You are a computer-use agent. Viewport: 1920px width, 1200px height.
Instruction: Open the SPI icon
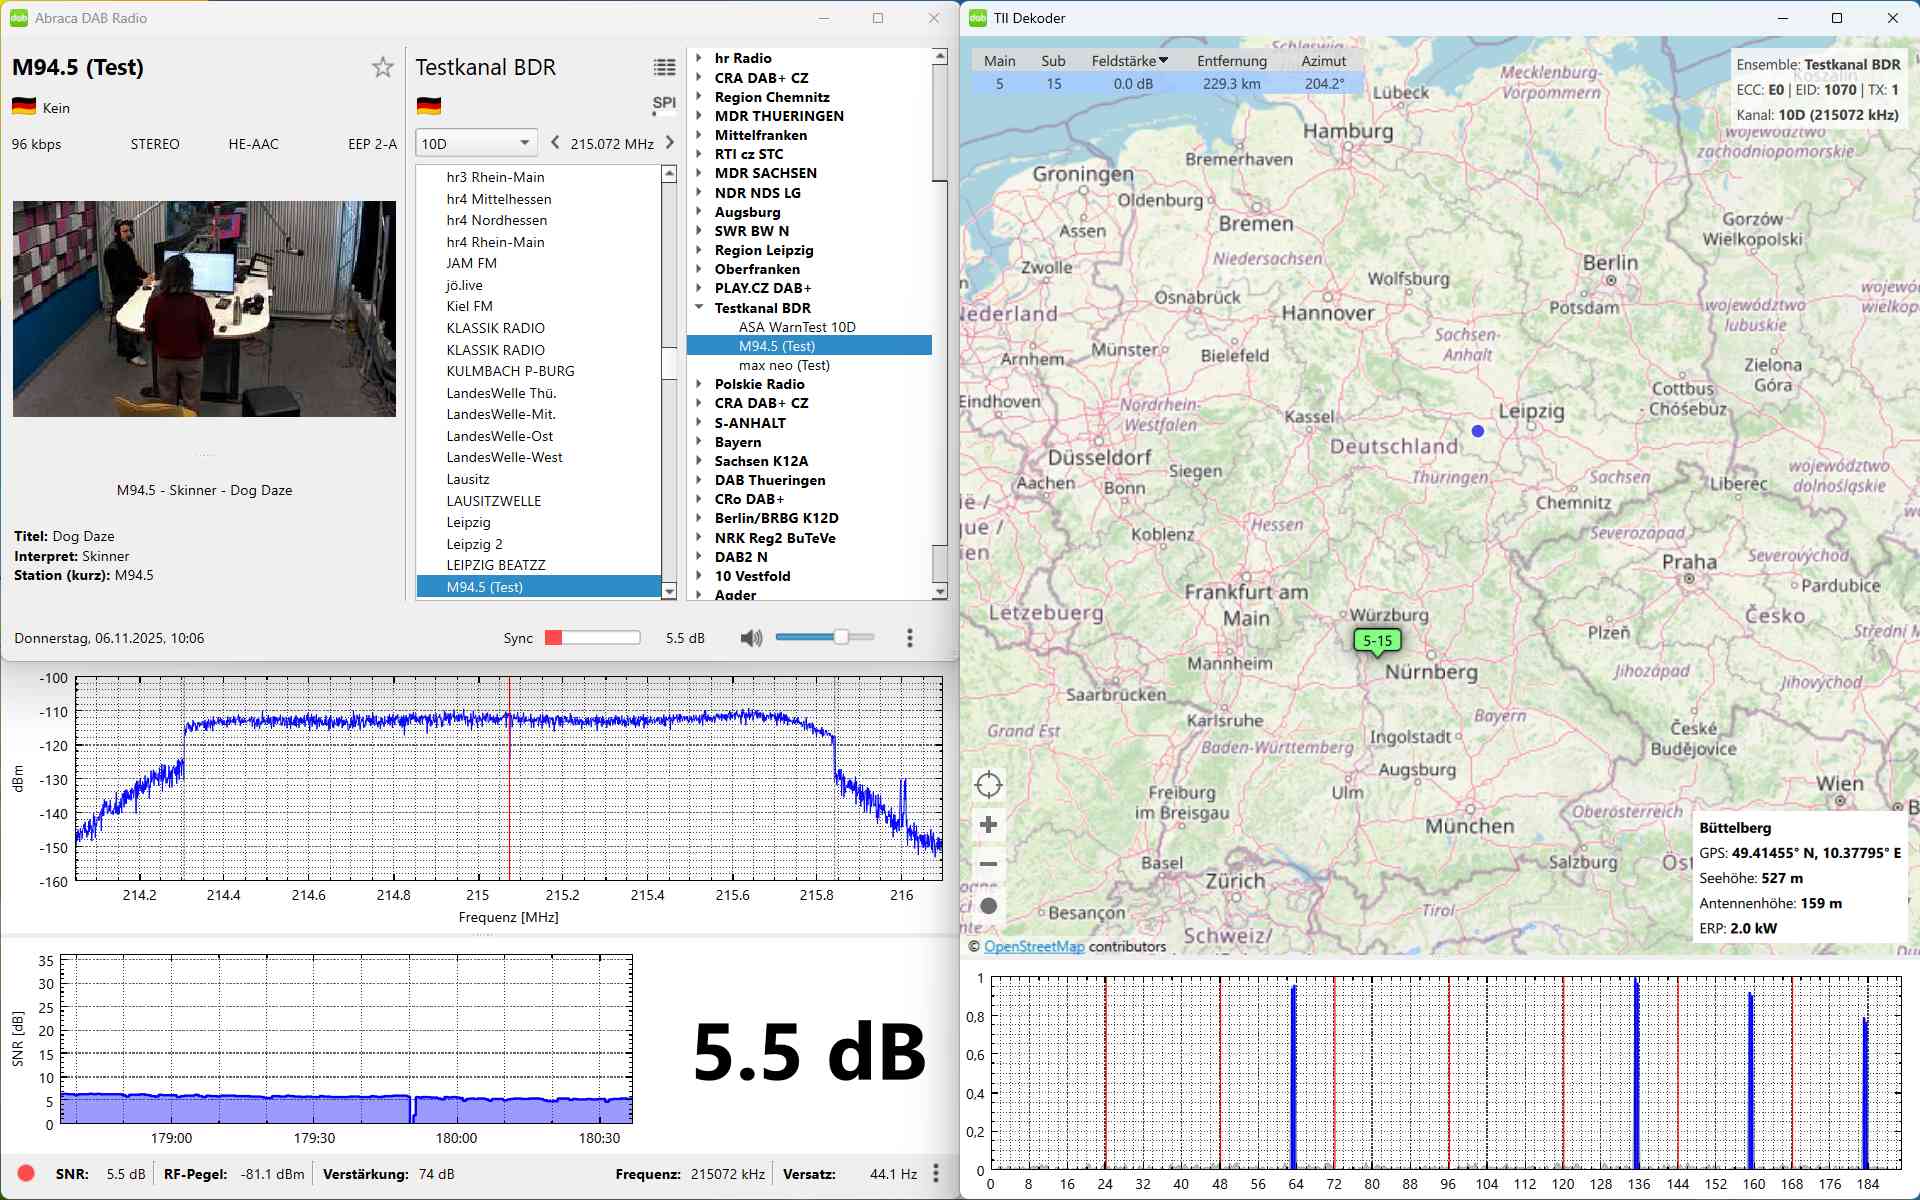664,104
